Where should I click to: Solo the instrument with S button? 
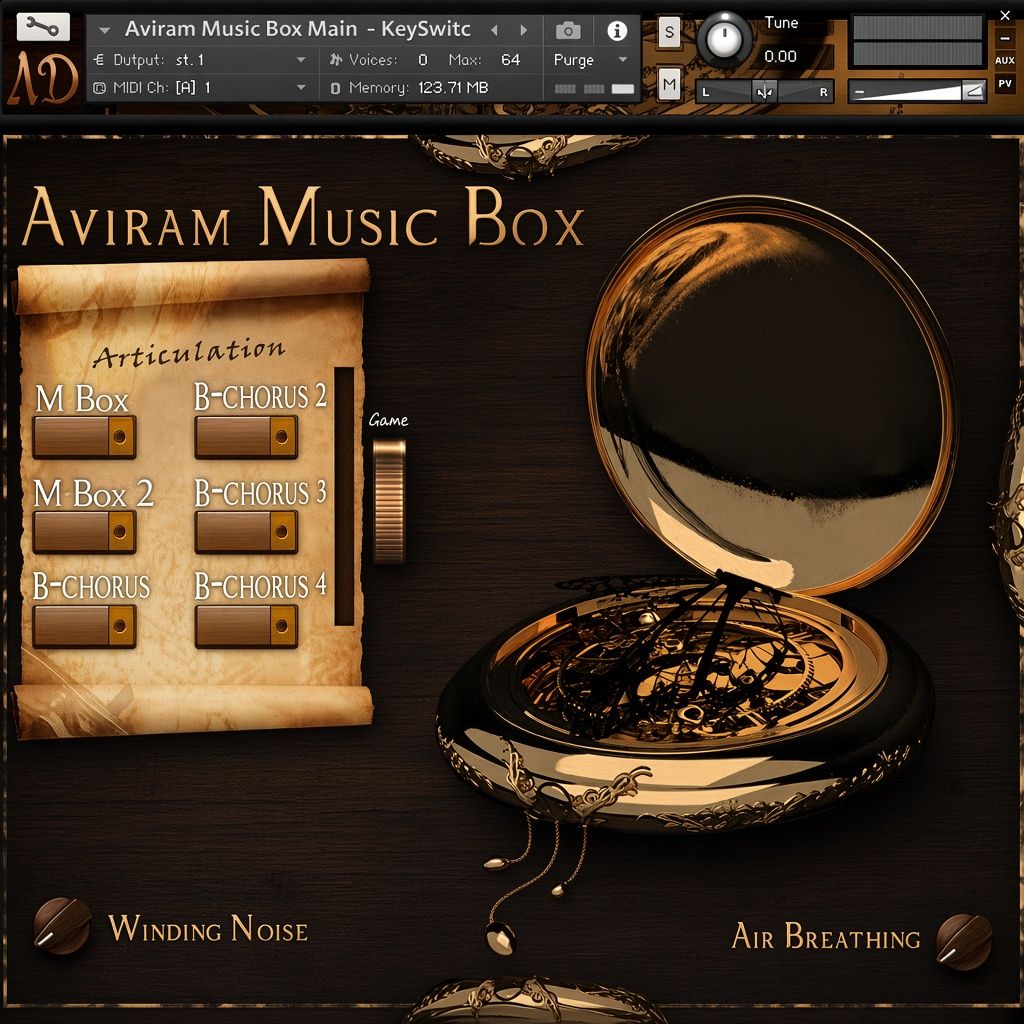[669, 31]
